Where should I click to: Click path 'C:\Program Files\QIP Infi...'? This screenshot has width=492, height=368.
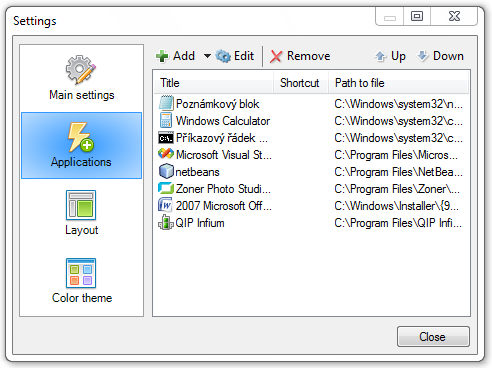pyautogui.click(x=398, y=223)
